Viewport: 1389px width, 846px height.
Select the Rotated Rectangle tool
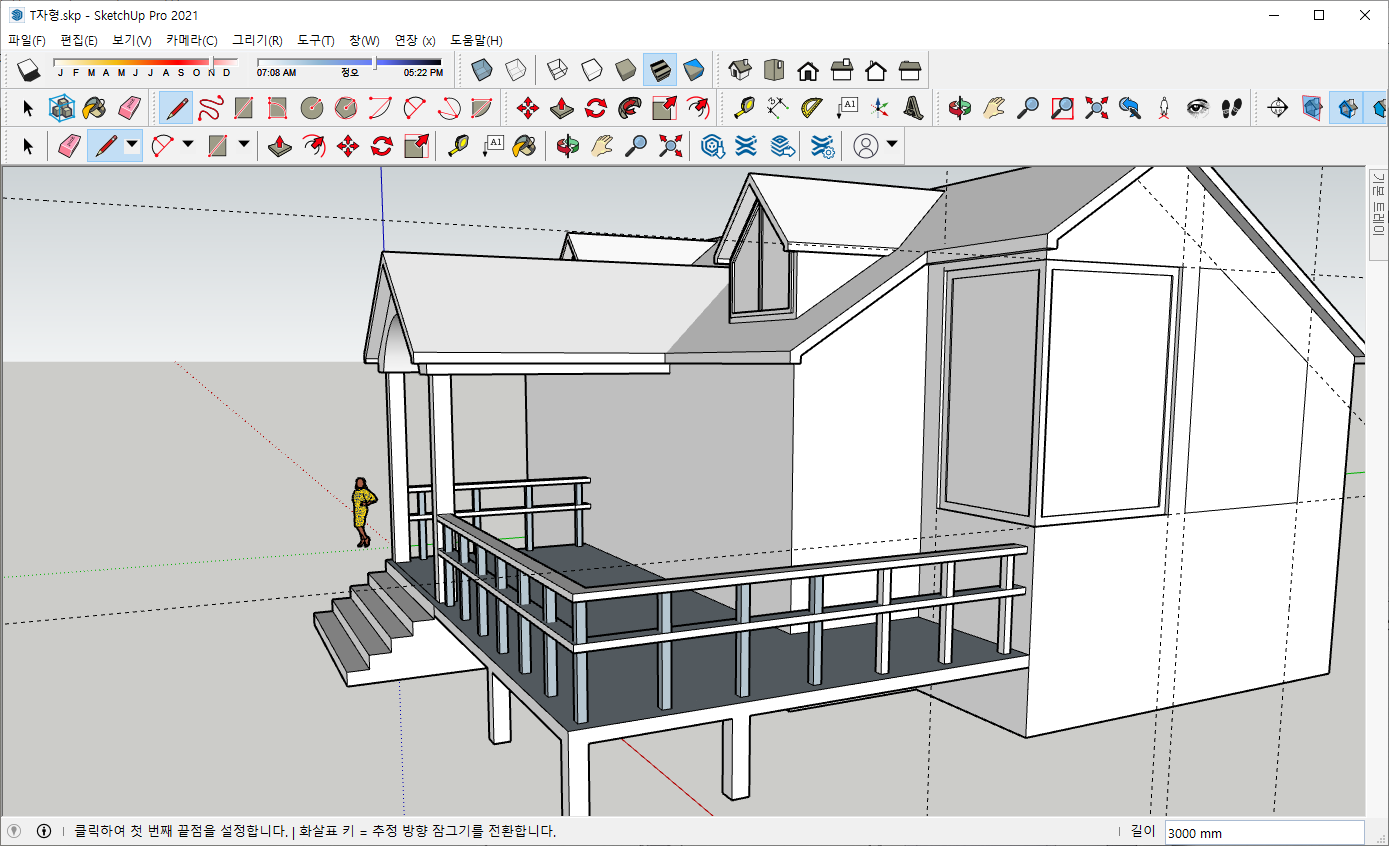[277, 107]
